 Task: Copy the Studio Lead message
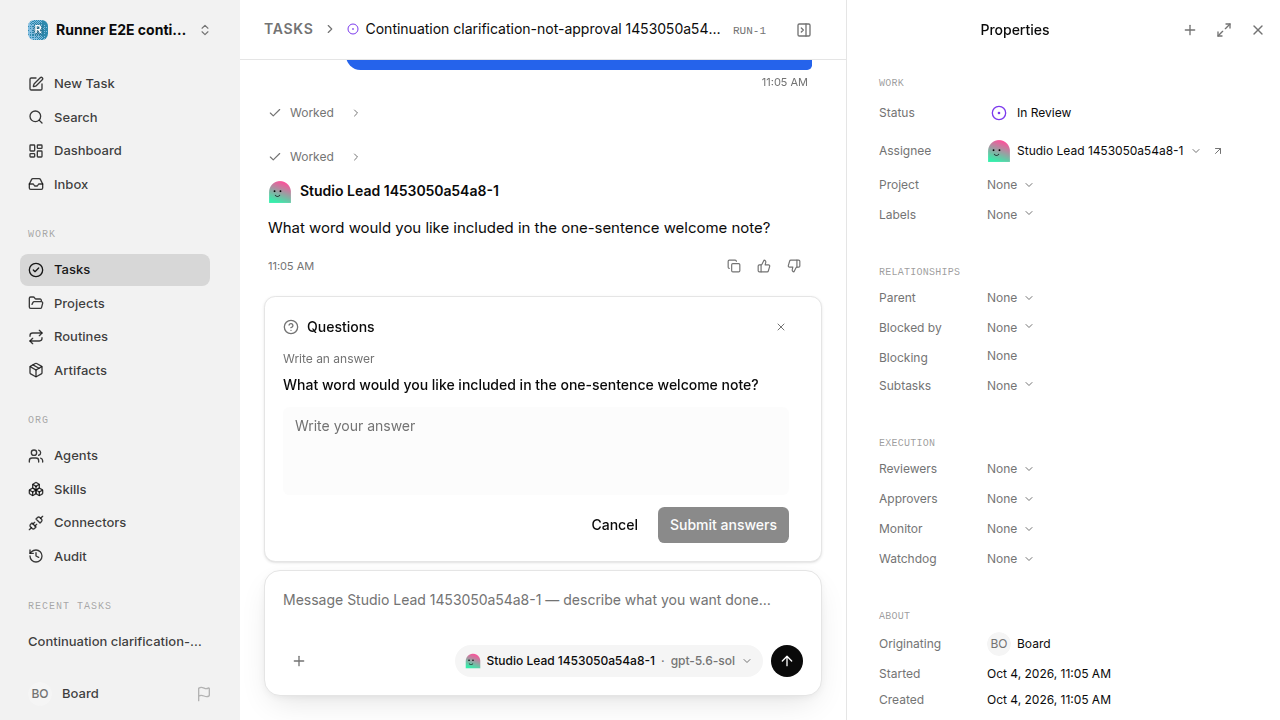(734, 266)
